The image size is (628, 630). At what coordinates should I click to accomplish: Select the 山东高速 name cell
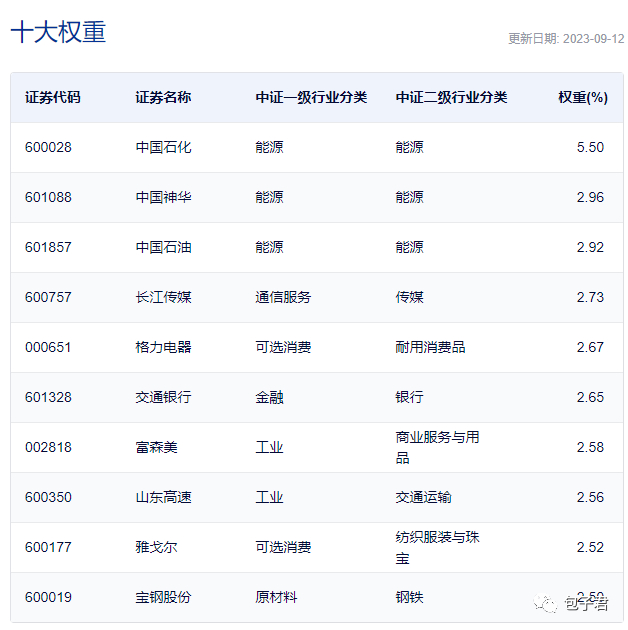pyautogui.click(x=163, y=497)
